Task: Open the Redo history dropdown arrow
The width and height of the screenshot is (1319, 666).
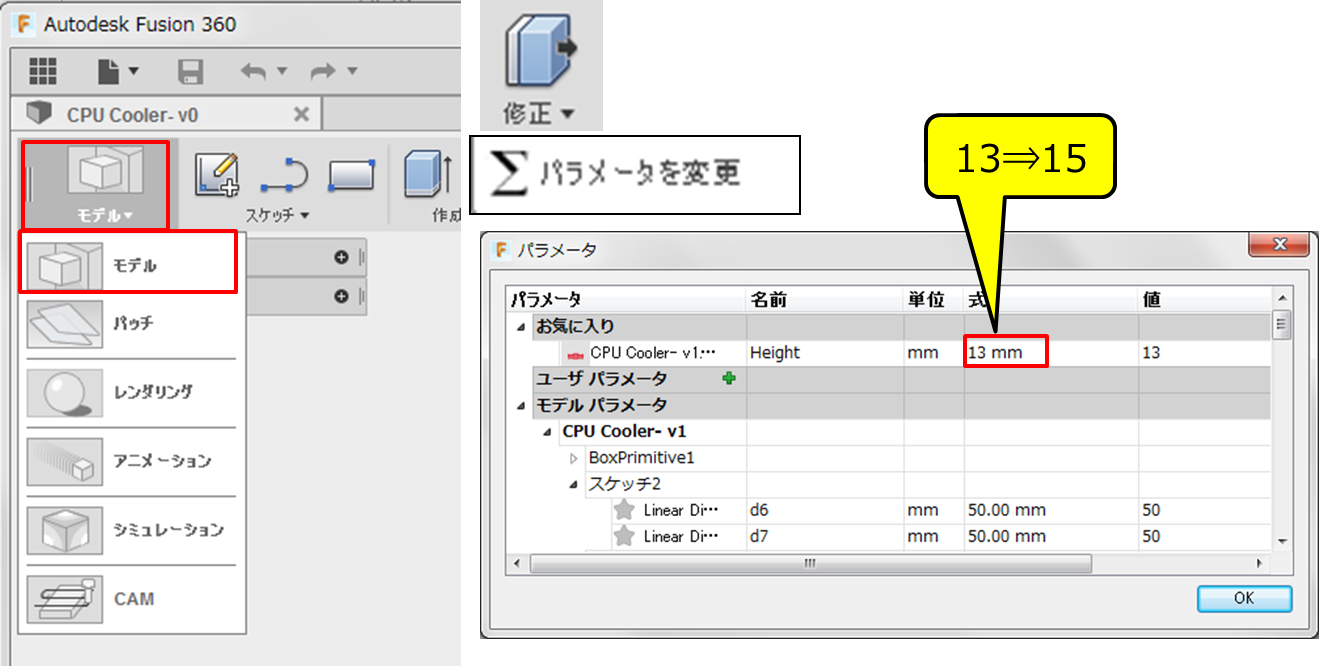Action: 351,72
